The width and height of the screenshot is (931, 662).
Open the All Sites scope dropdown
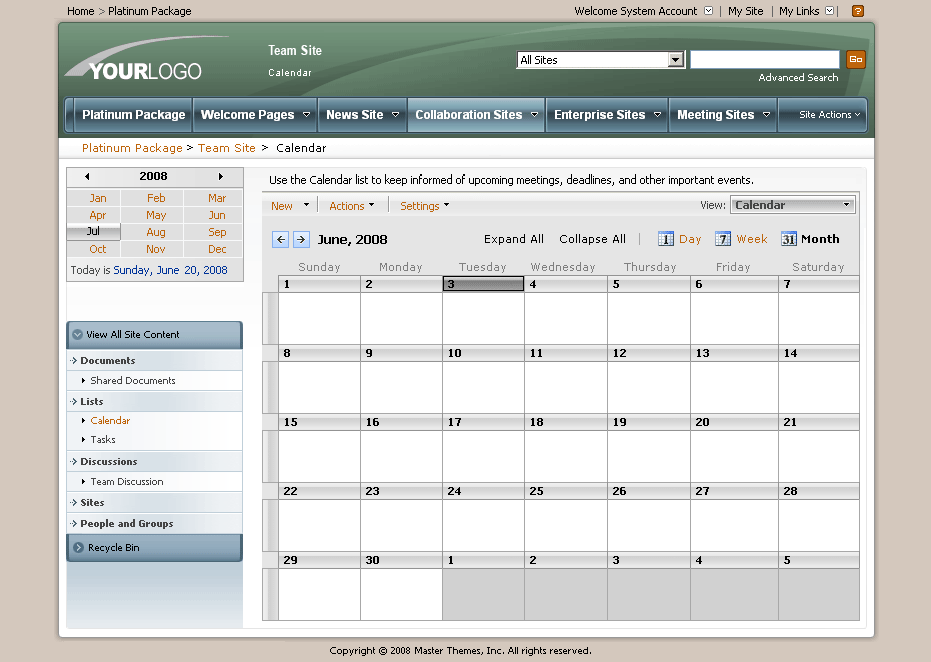(x=676, y=60)
